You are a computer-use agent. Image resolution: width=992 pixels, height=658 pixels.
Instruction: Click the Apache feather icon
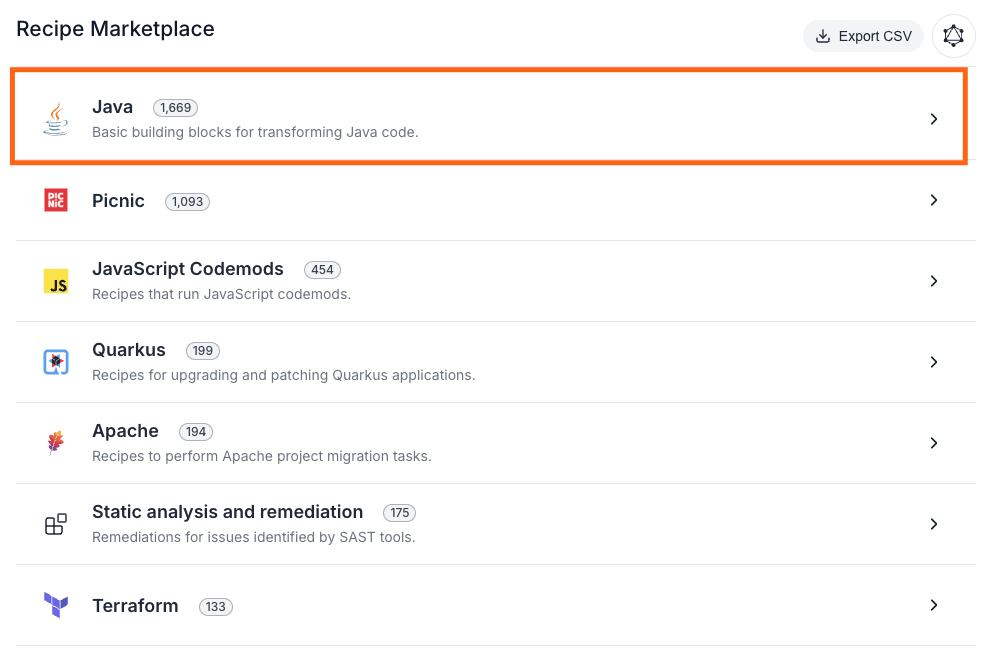point(56,443)
